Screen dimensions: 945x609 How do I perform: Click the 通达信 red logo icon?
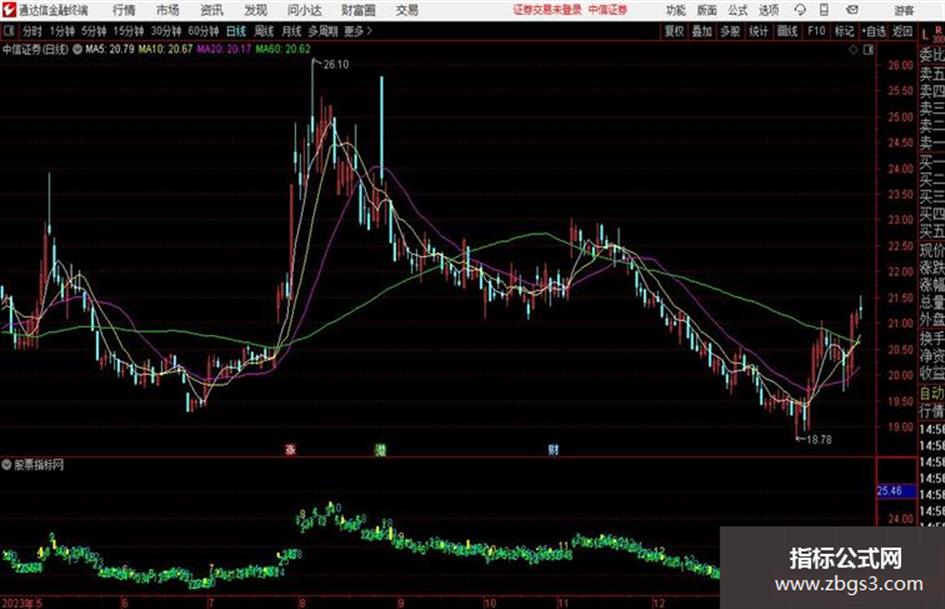tap(8, 10)
